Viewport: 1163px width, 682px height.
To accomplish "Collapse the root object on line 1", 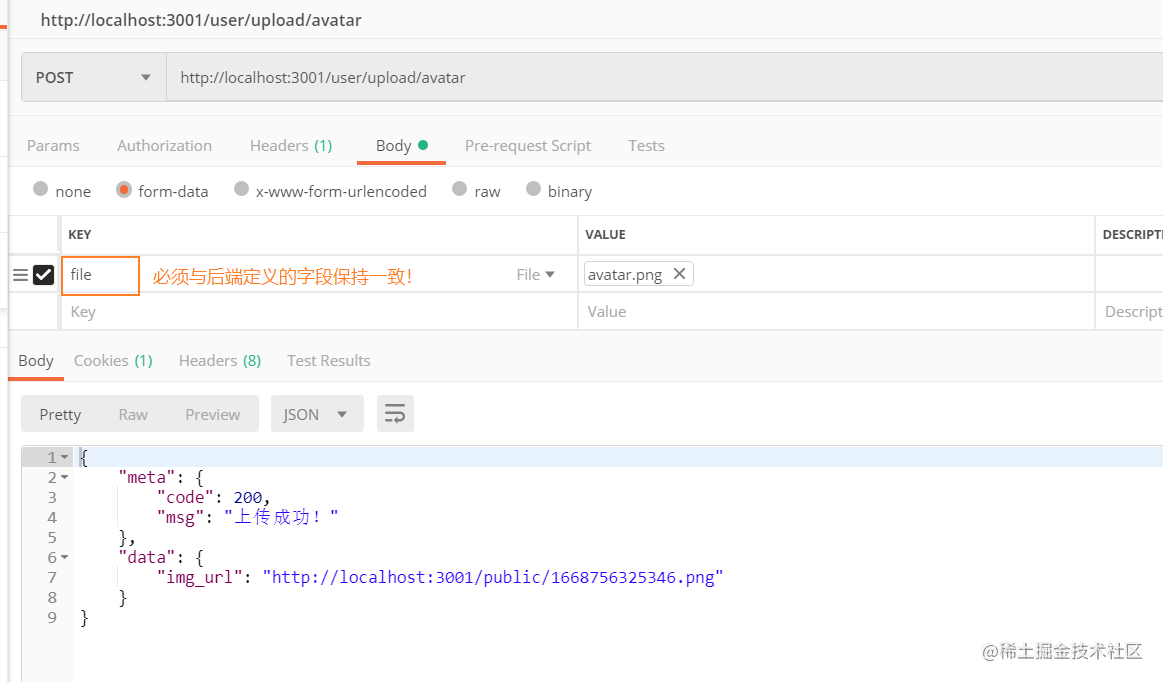I will point(65,457).
